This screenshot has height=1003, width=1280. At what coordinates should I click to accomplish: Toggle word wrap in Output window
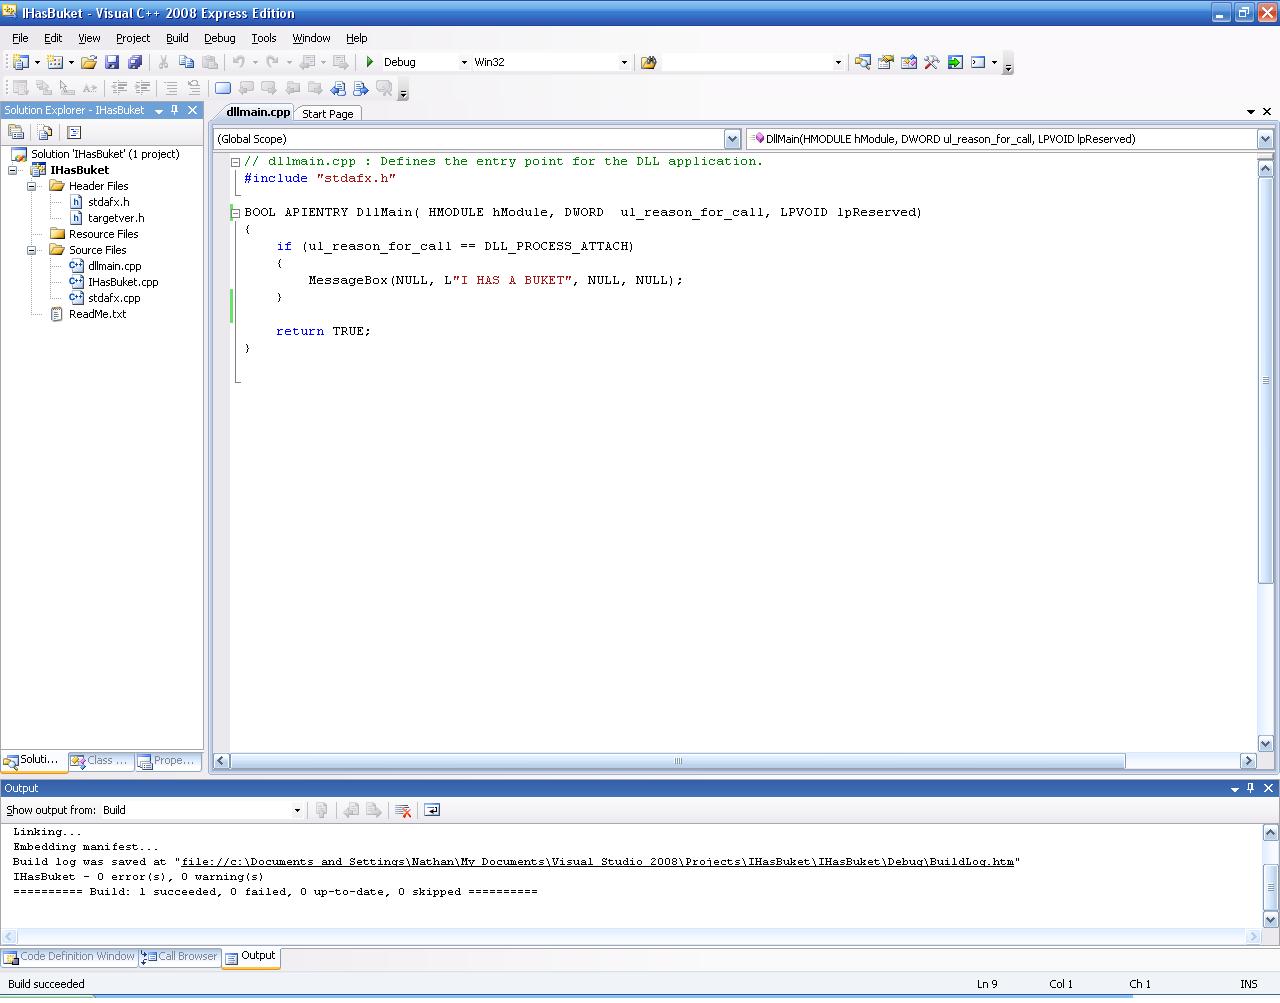(432, 810)
